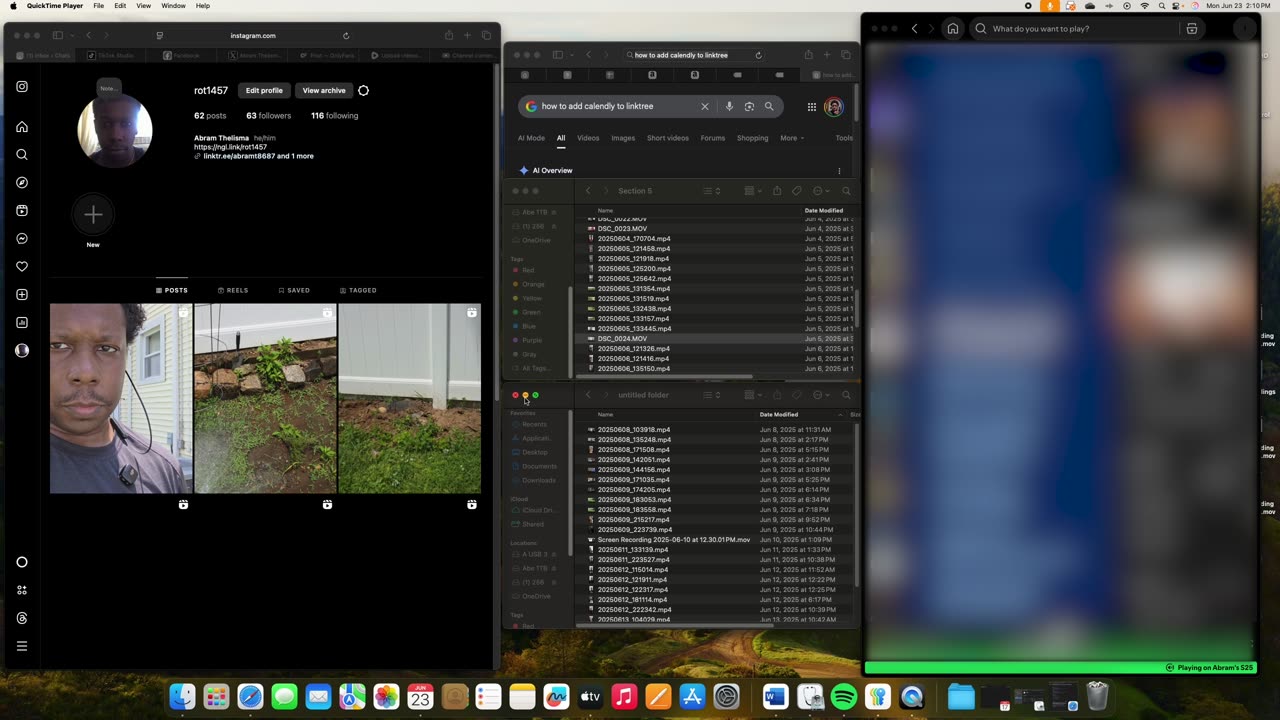Open the 116 following list
This screenshot has width=1280, height=720.
click(334, 116)
